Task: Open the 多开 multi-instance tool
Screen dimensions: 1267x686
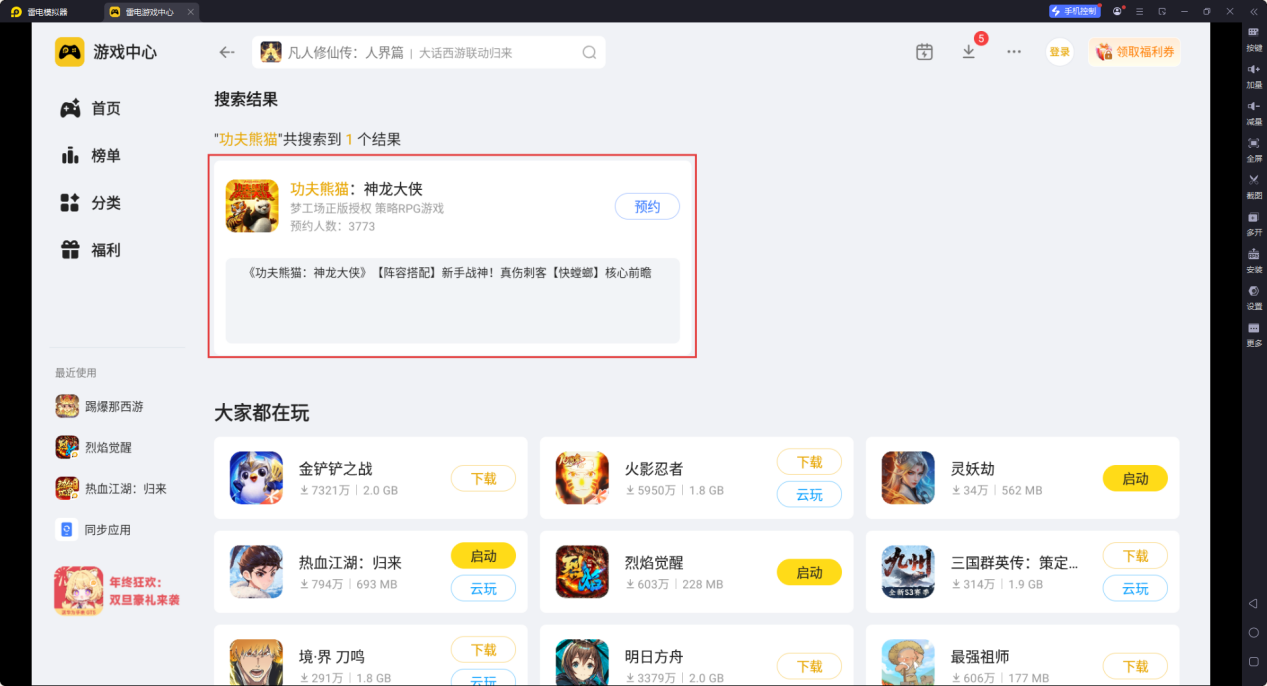Action: pyautogui.click(x=1253, y=222)
